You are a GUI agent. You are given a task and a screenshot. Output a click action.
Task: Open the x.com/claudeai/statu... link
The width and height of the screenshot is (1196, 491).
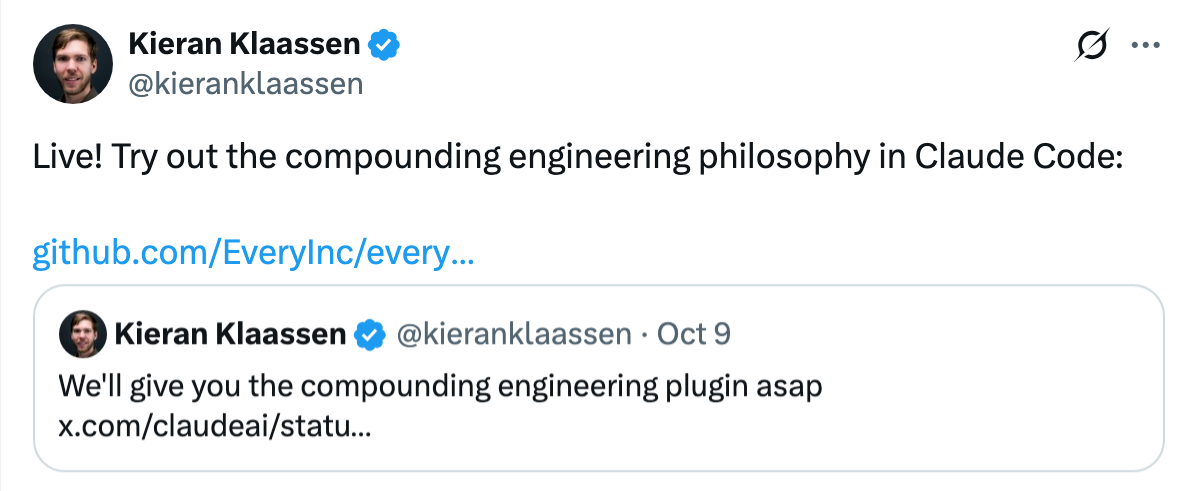click(215, 428)
